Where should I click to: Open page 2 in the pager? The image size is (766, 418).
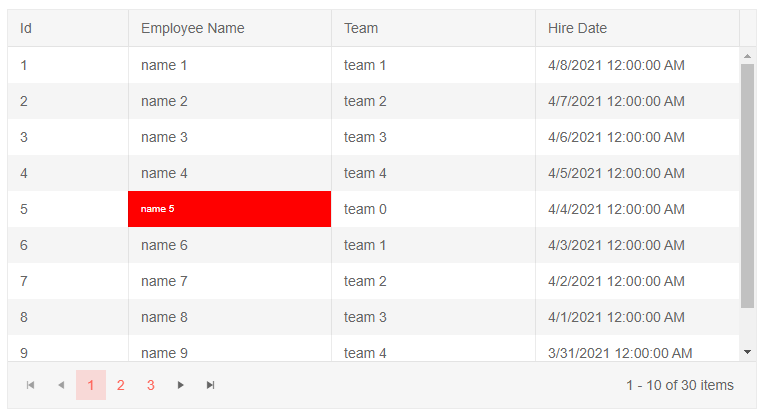click(x=120, y=385)
